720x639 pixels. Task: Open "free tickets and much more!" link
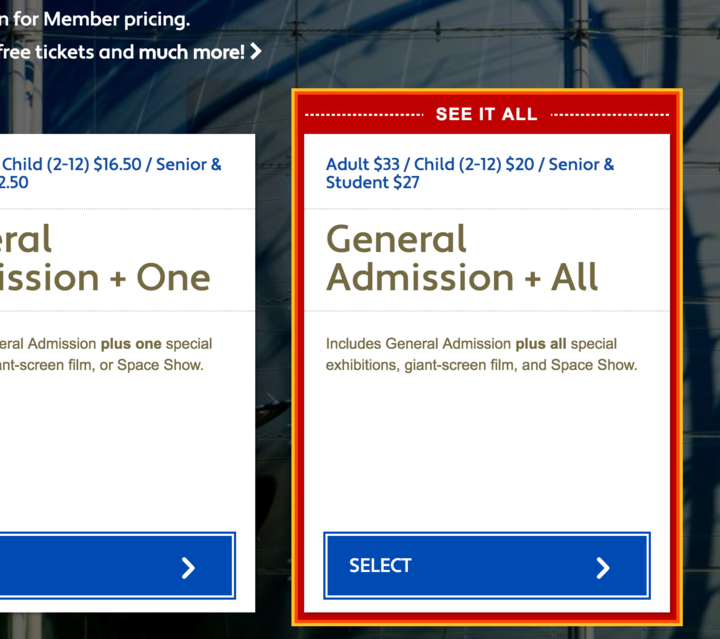click(x=122, y=52)
